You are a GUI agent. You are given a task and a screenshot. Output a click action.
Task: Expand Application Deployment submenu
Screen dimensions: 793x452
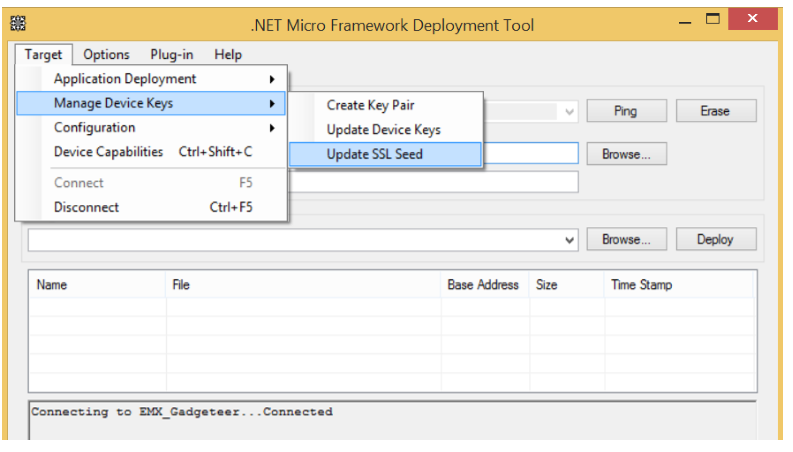tap(151, 79)
